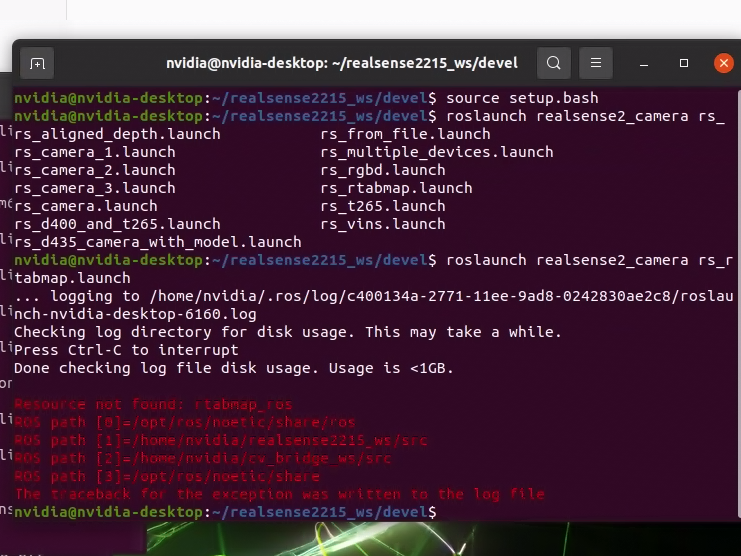The height and width of the screenshot is (556, 741).
Task: Select rs_vins.launch text
Action: point(383,224)
